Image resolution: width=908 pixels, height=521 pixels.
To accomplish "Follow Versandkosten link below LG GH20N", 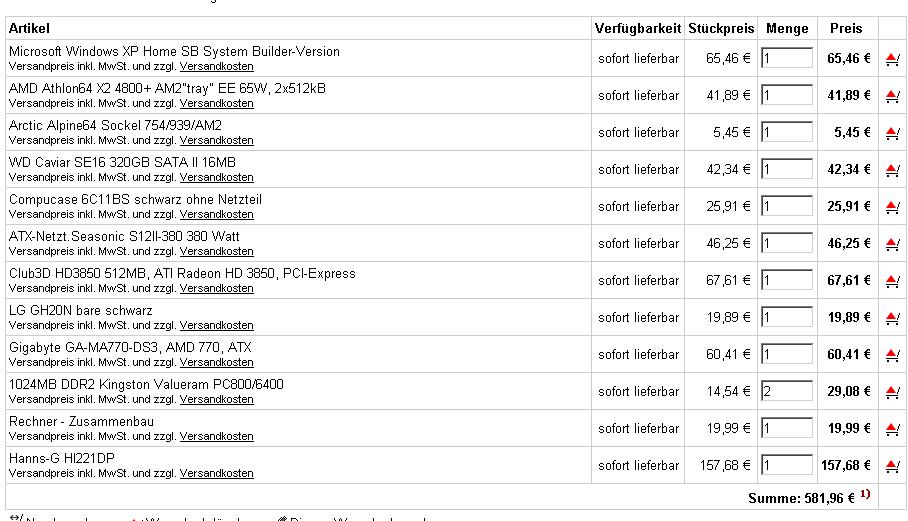I will 216,325.
